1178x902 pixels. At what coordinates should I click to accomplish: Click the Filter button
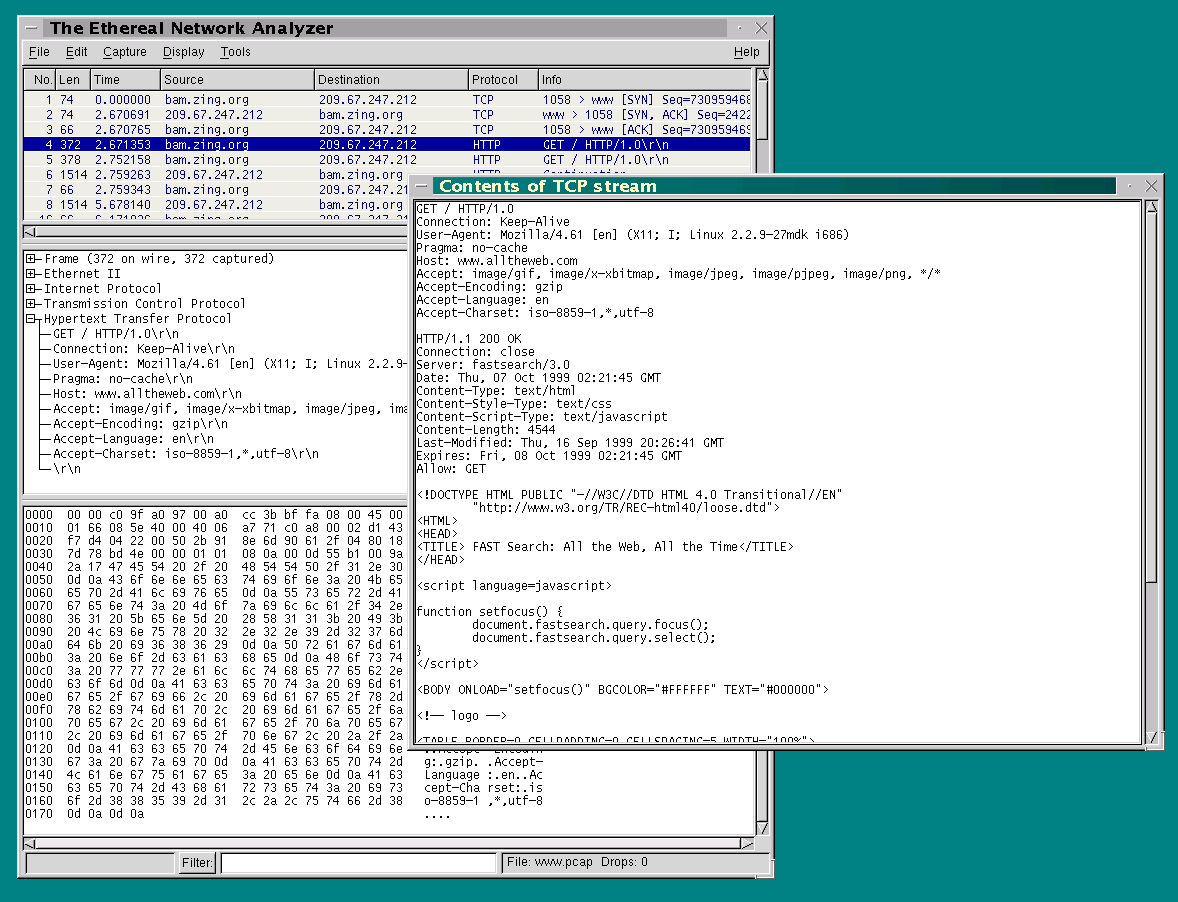(198, 862)
